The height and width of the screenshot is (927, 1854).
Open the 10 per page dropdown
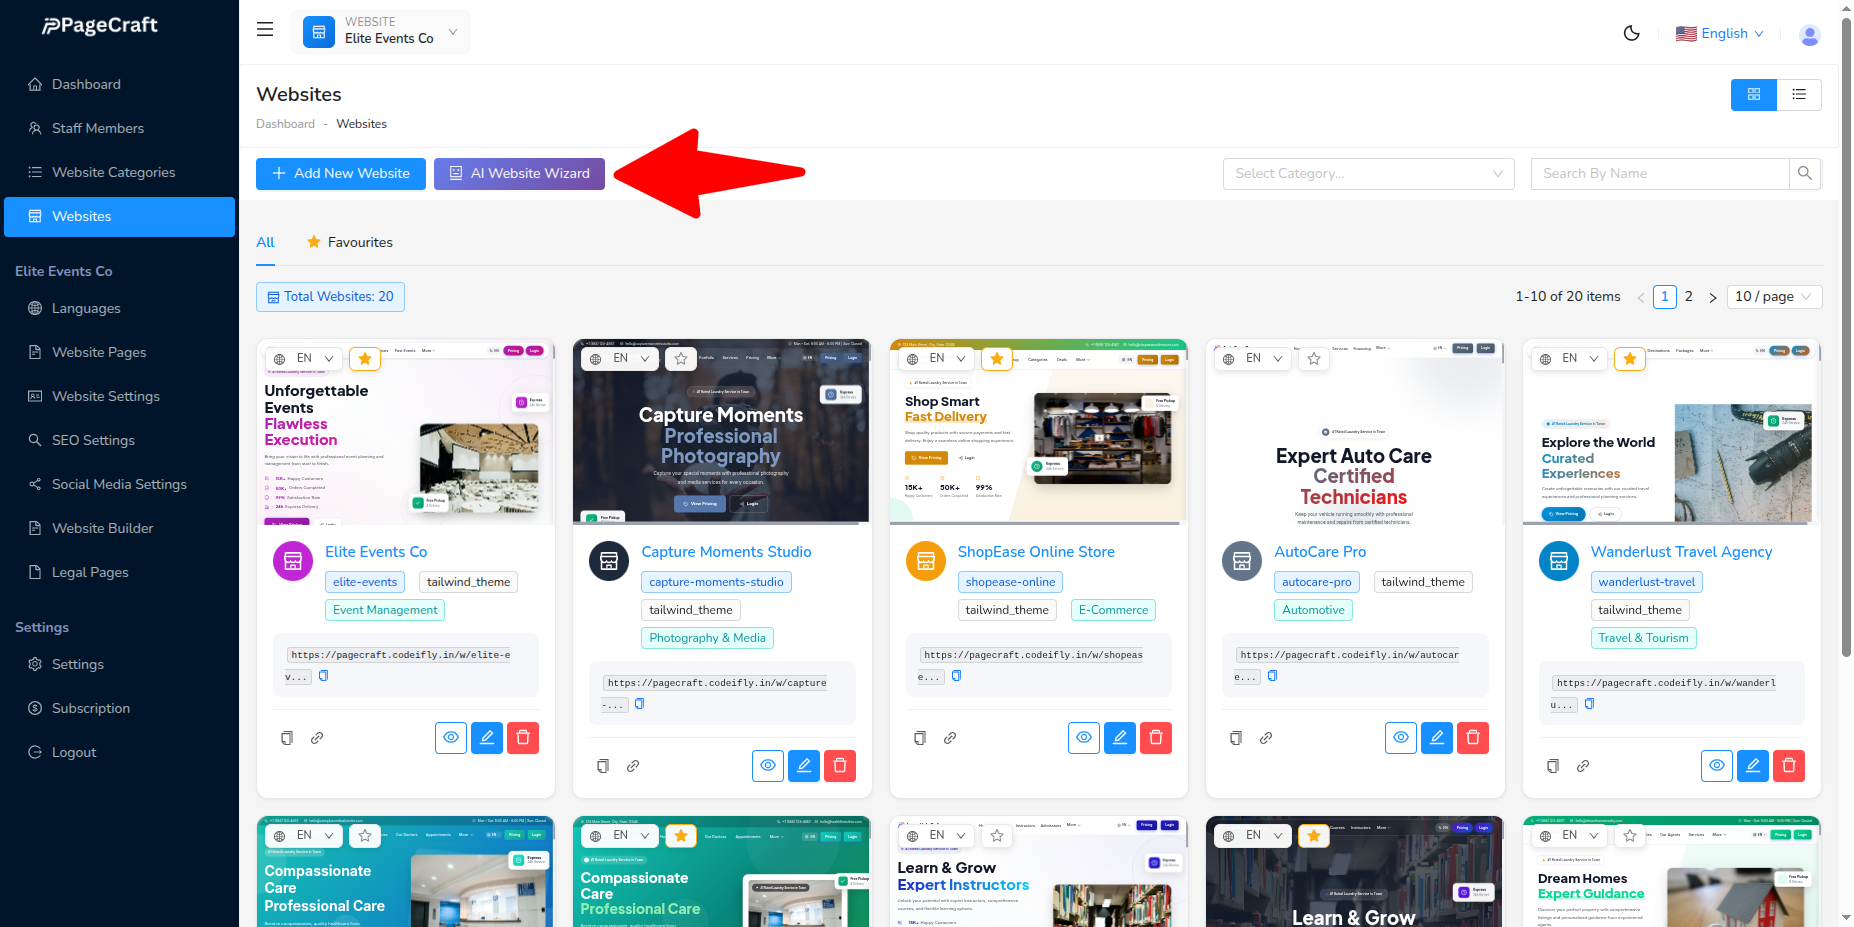[1774, 296]
